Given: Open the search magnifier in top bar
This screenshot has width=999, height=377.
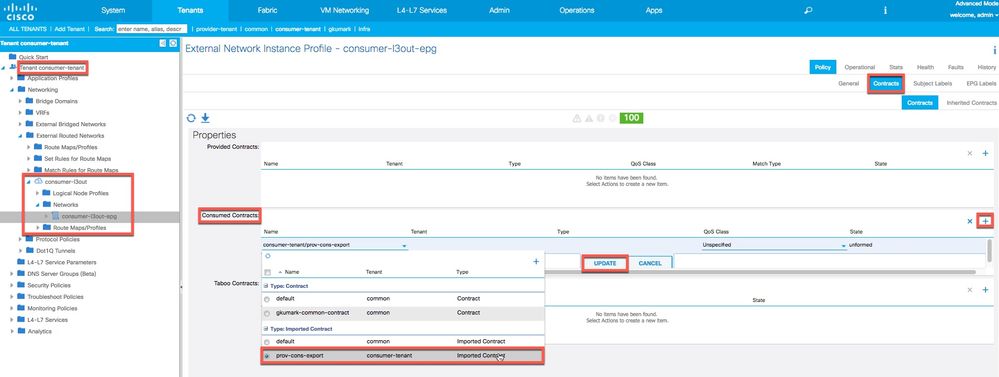Looking at the screenshot, I should pyautogui.click(x=809, y=10).
